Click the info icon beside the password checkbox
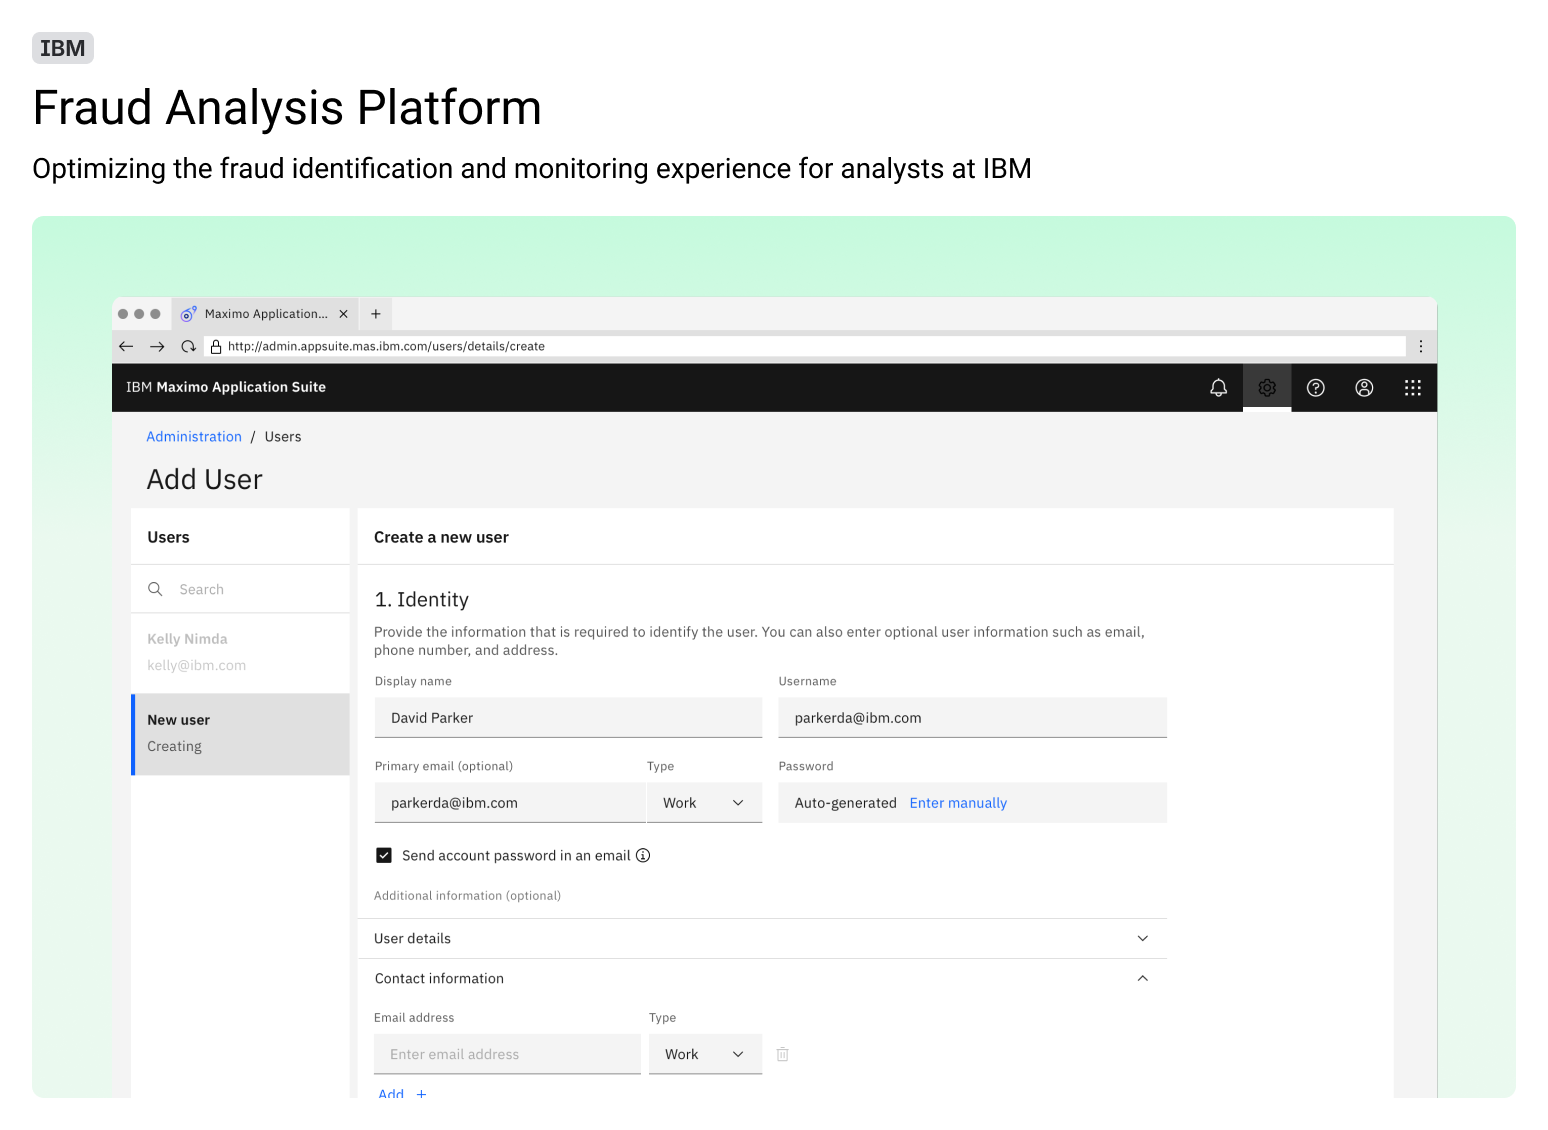The width and height of the screenshot is (1548, 1130). tap(643, 855)
